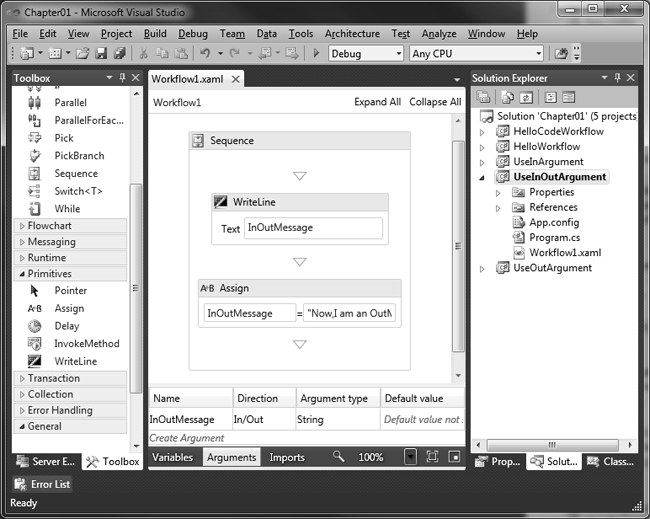The image size is (650, 519).
Task: Toggle the designer overview map icon
Action: pyautogui.click(x=454, y=457)
